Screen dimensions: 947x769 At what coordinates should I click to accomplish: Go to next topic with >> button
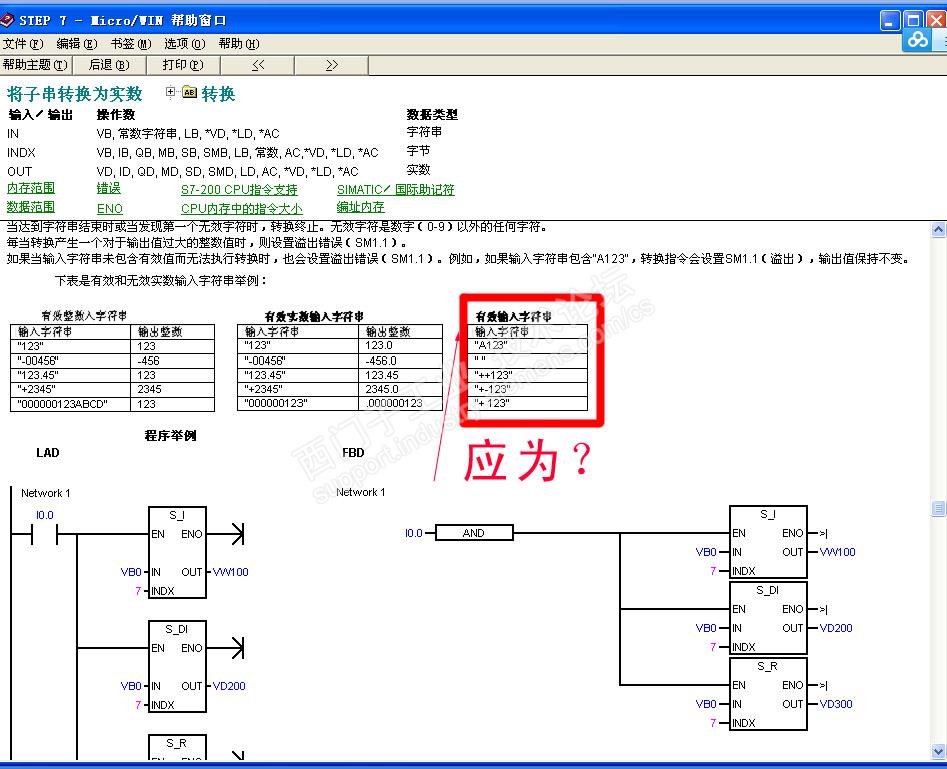tap(332, 65)
